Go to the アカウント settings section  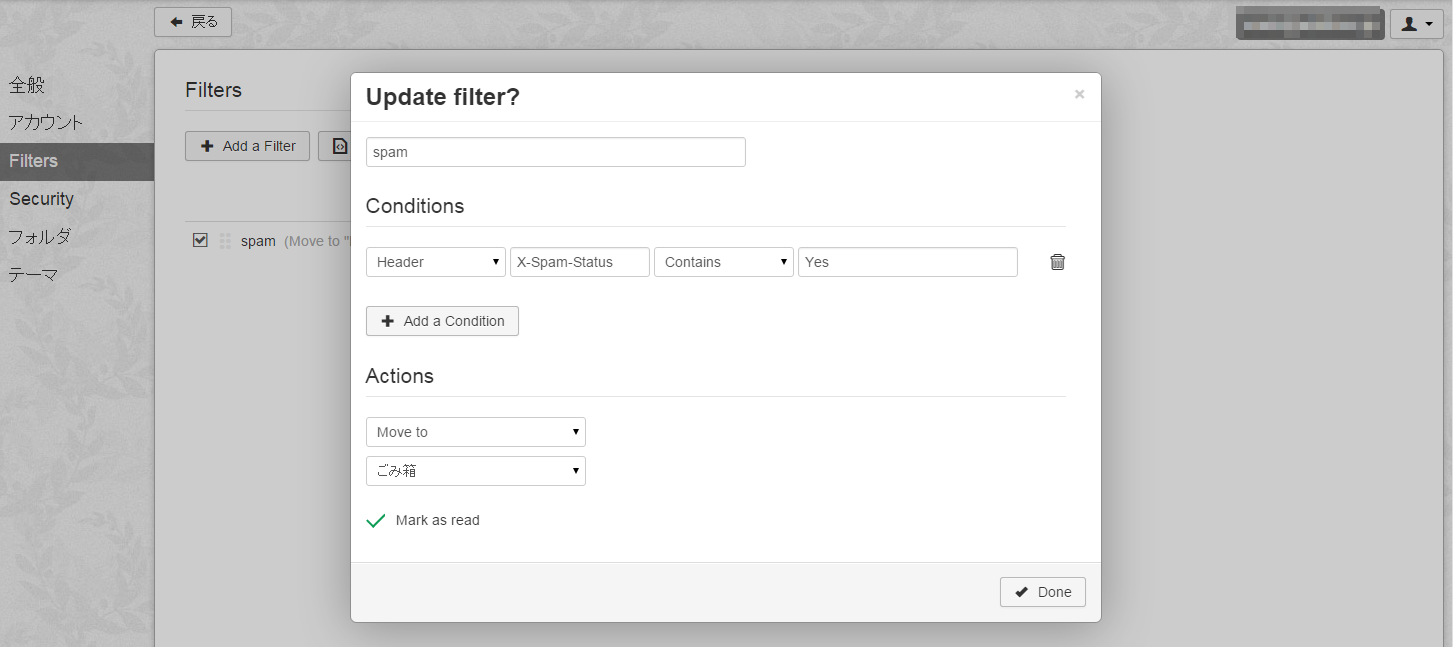tap(46, 123)
